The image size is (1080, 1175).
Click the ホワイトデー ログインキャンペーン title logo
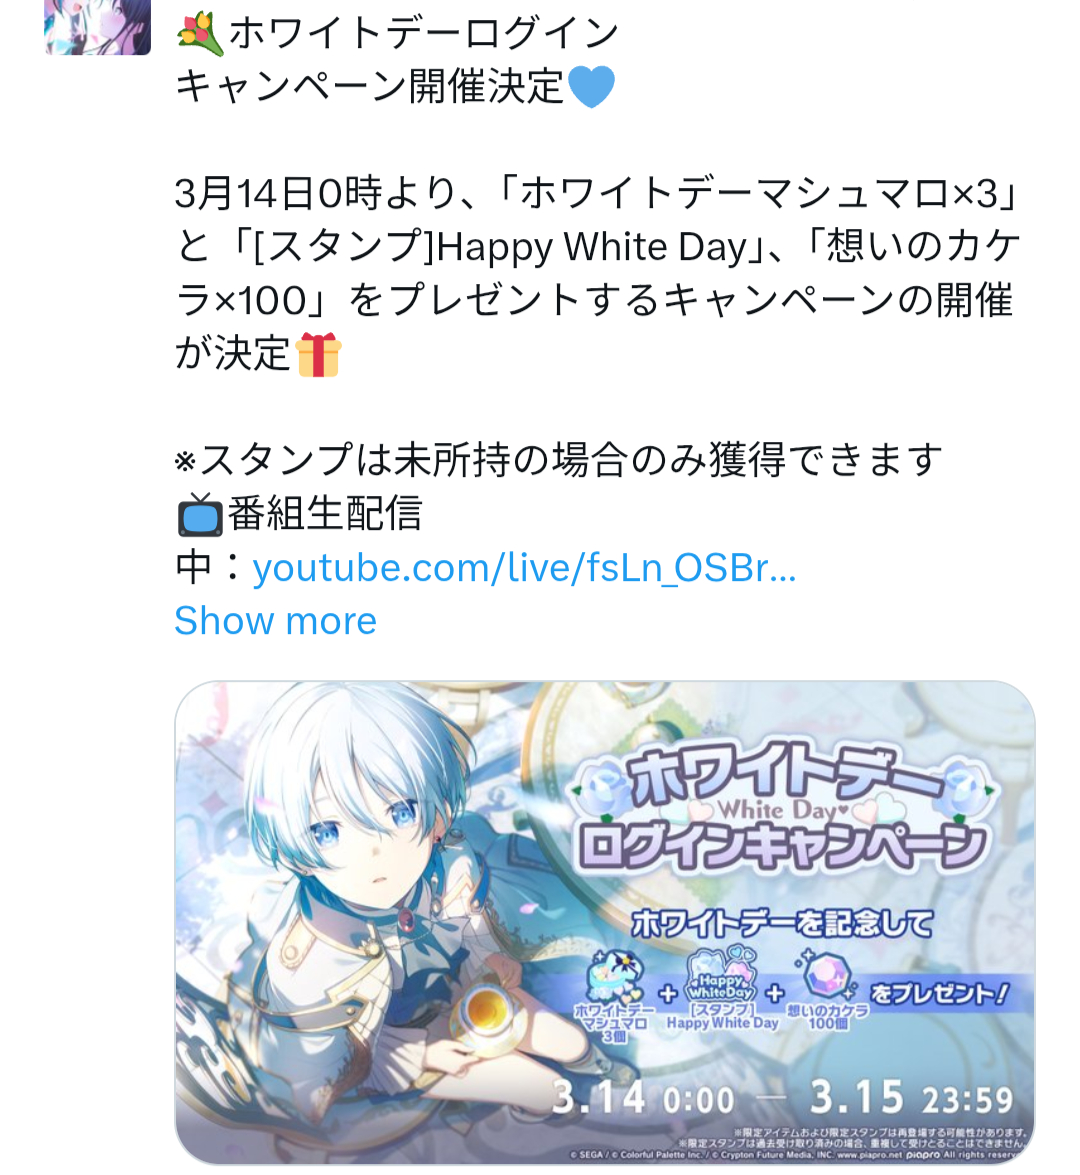point(782,811)
